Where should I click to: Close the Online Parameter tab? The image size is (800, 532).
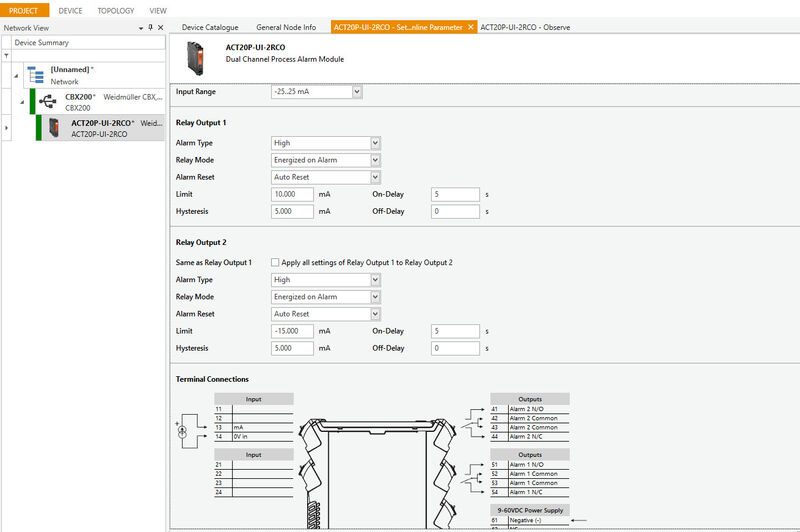[471, 27]
